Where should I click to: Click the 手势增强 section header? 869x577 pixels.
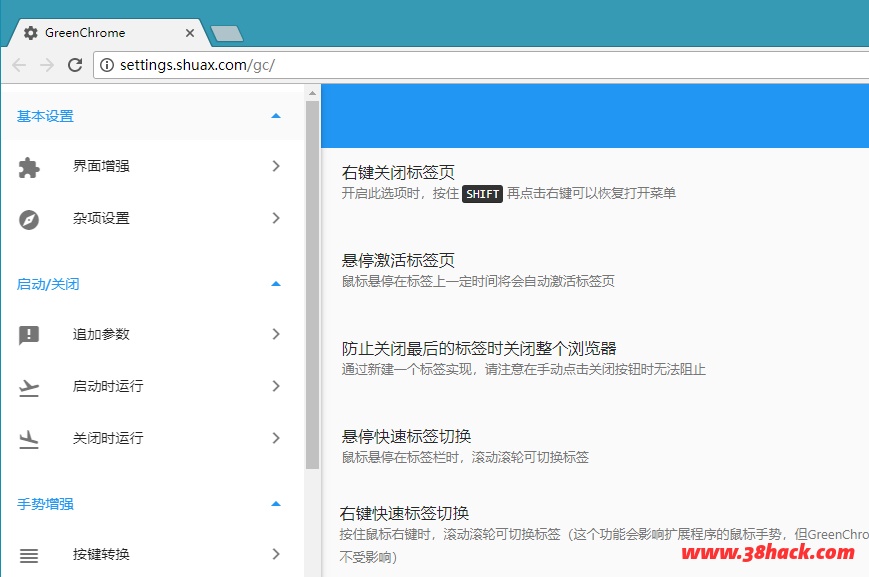(x=152, y=504)
